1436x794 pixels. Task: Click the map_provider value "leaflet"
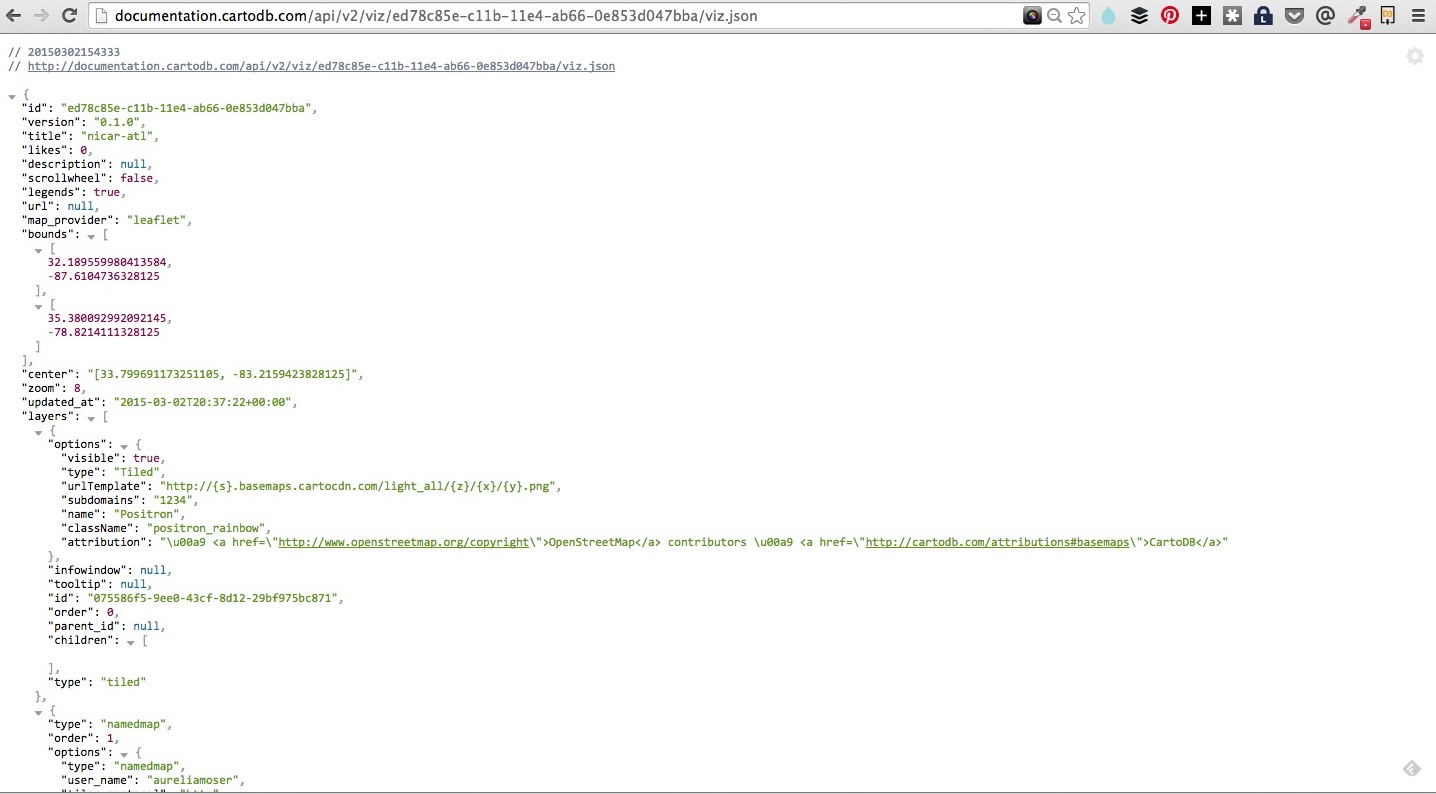157,220
